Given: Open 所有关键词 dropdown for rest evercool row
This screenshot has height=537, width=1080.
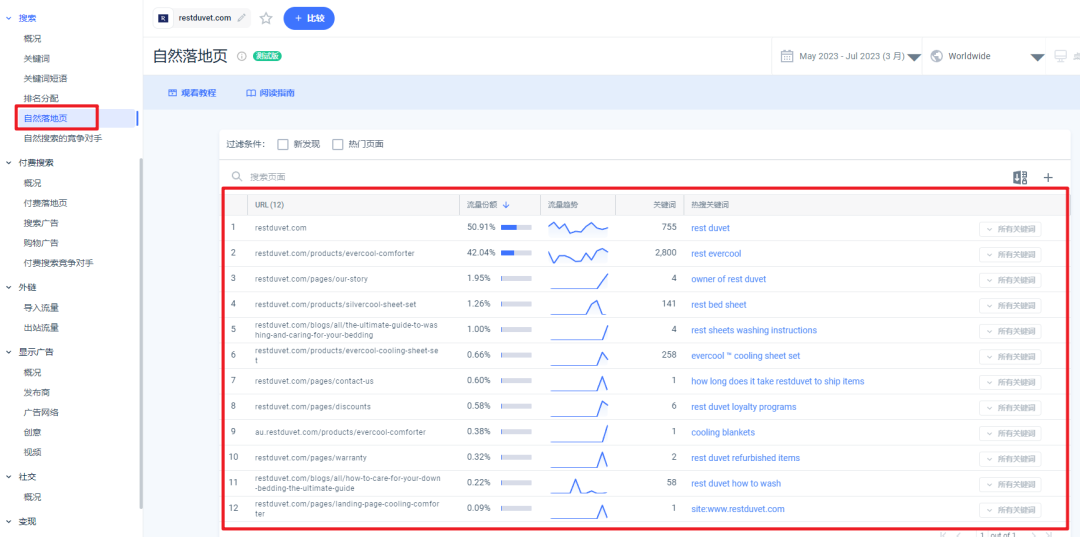Looking at the screenshot, I should [x=1010, y=255].
